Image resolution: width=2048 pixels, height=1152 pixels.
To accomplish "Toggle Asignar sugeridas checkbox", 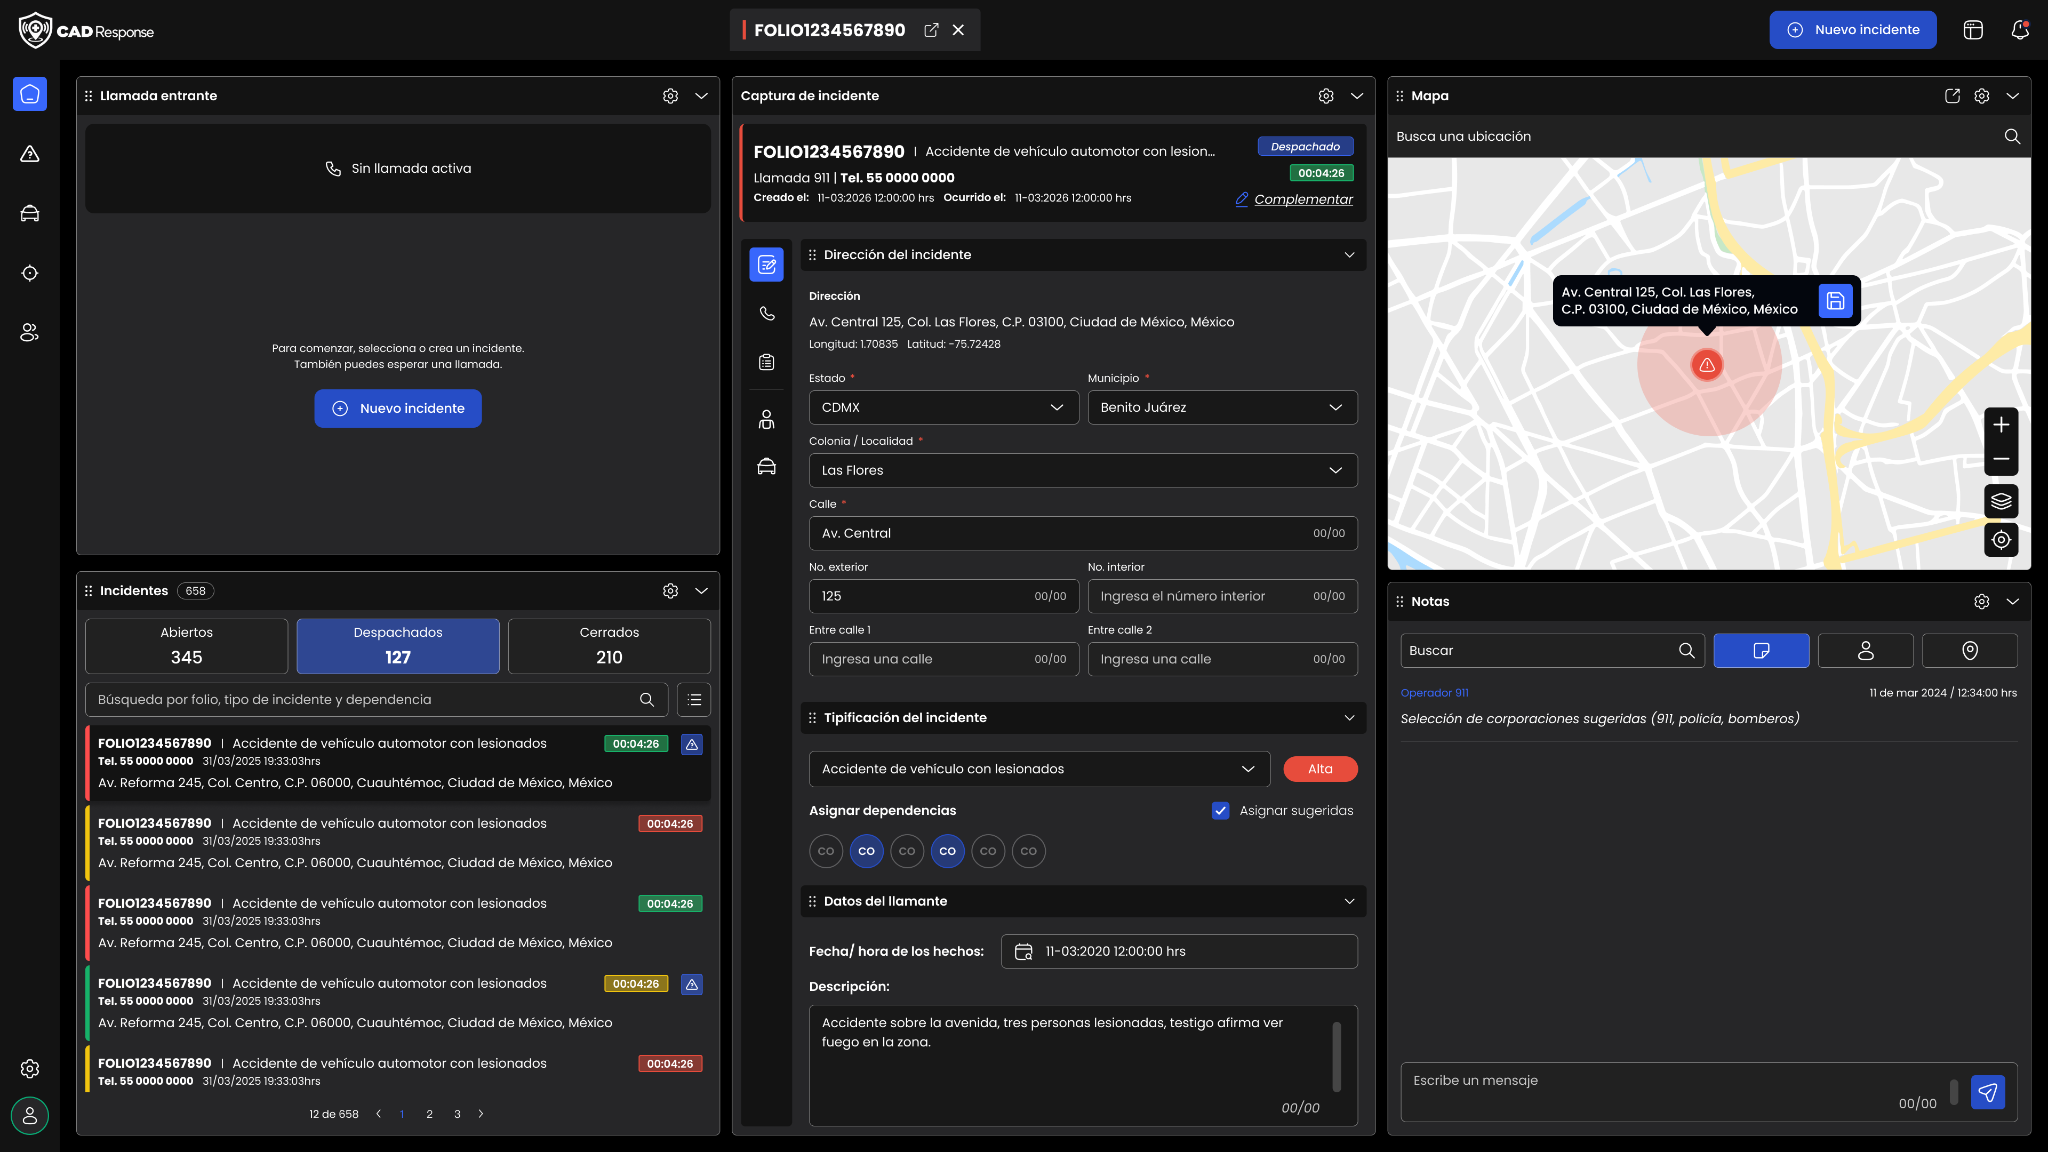I will 1220,811.
